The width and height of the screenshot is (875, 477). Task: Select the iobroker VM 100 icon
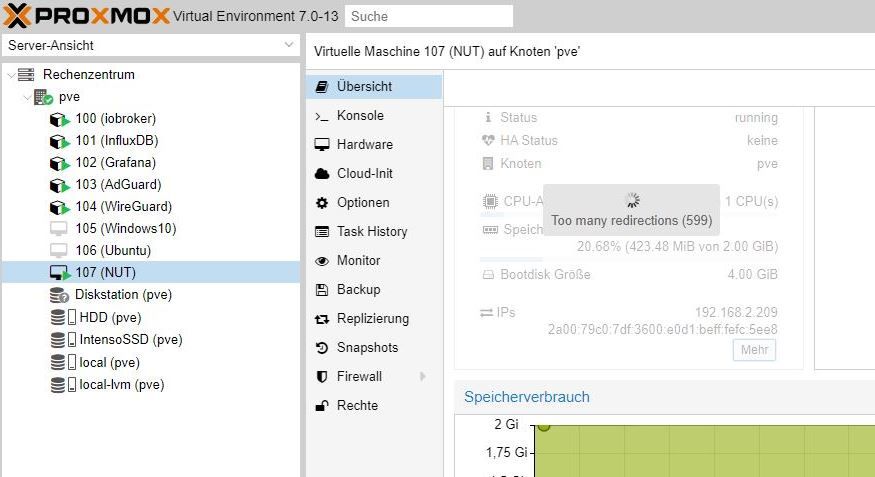pos(60,119)
